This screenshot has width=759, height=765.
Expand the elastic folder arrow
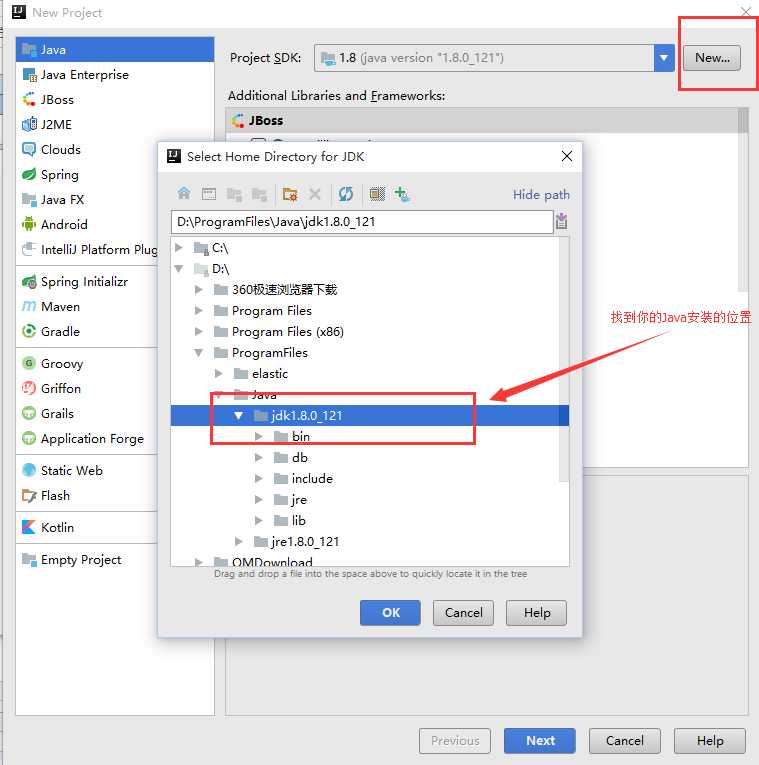point(219,374)
